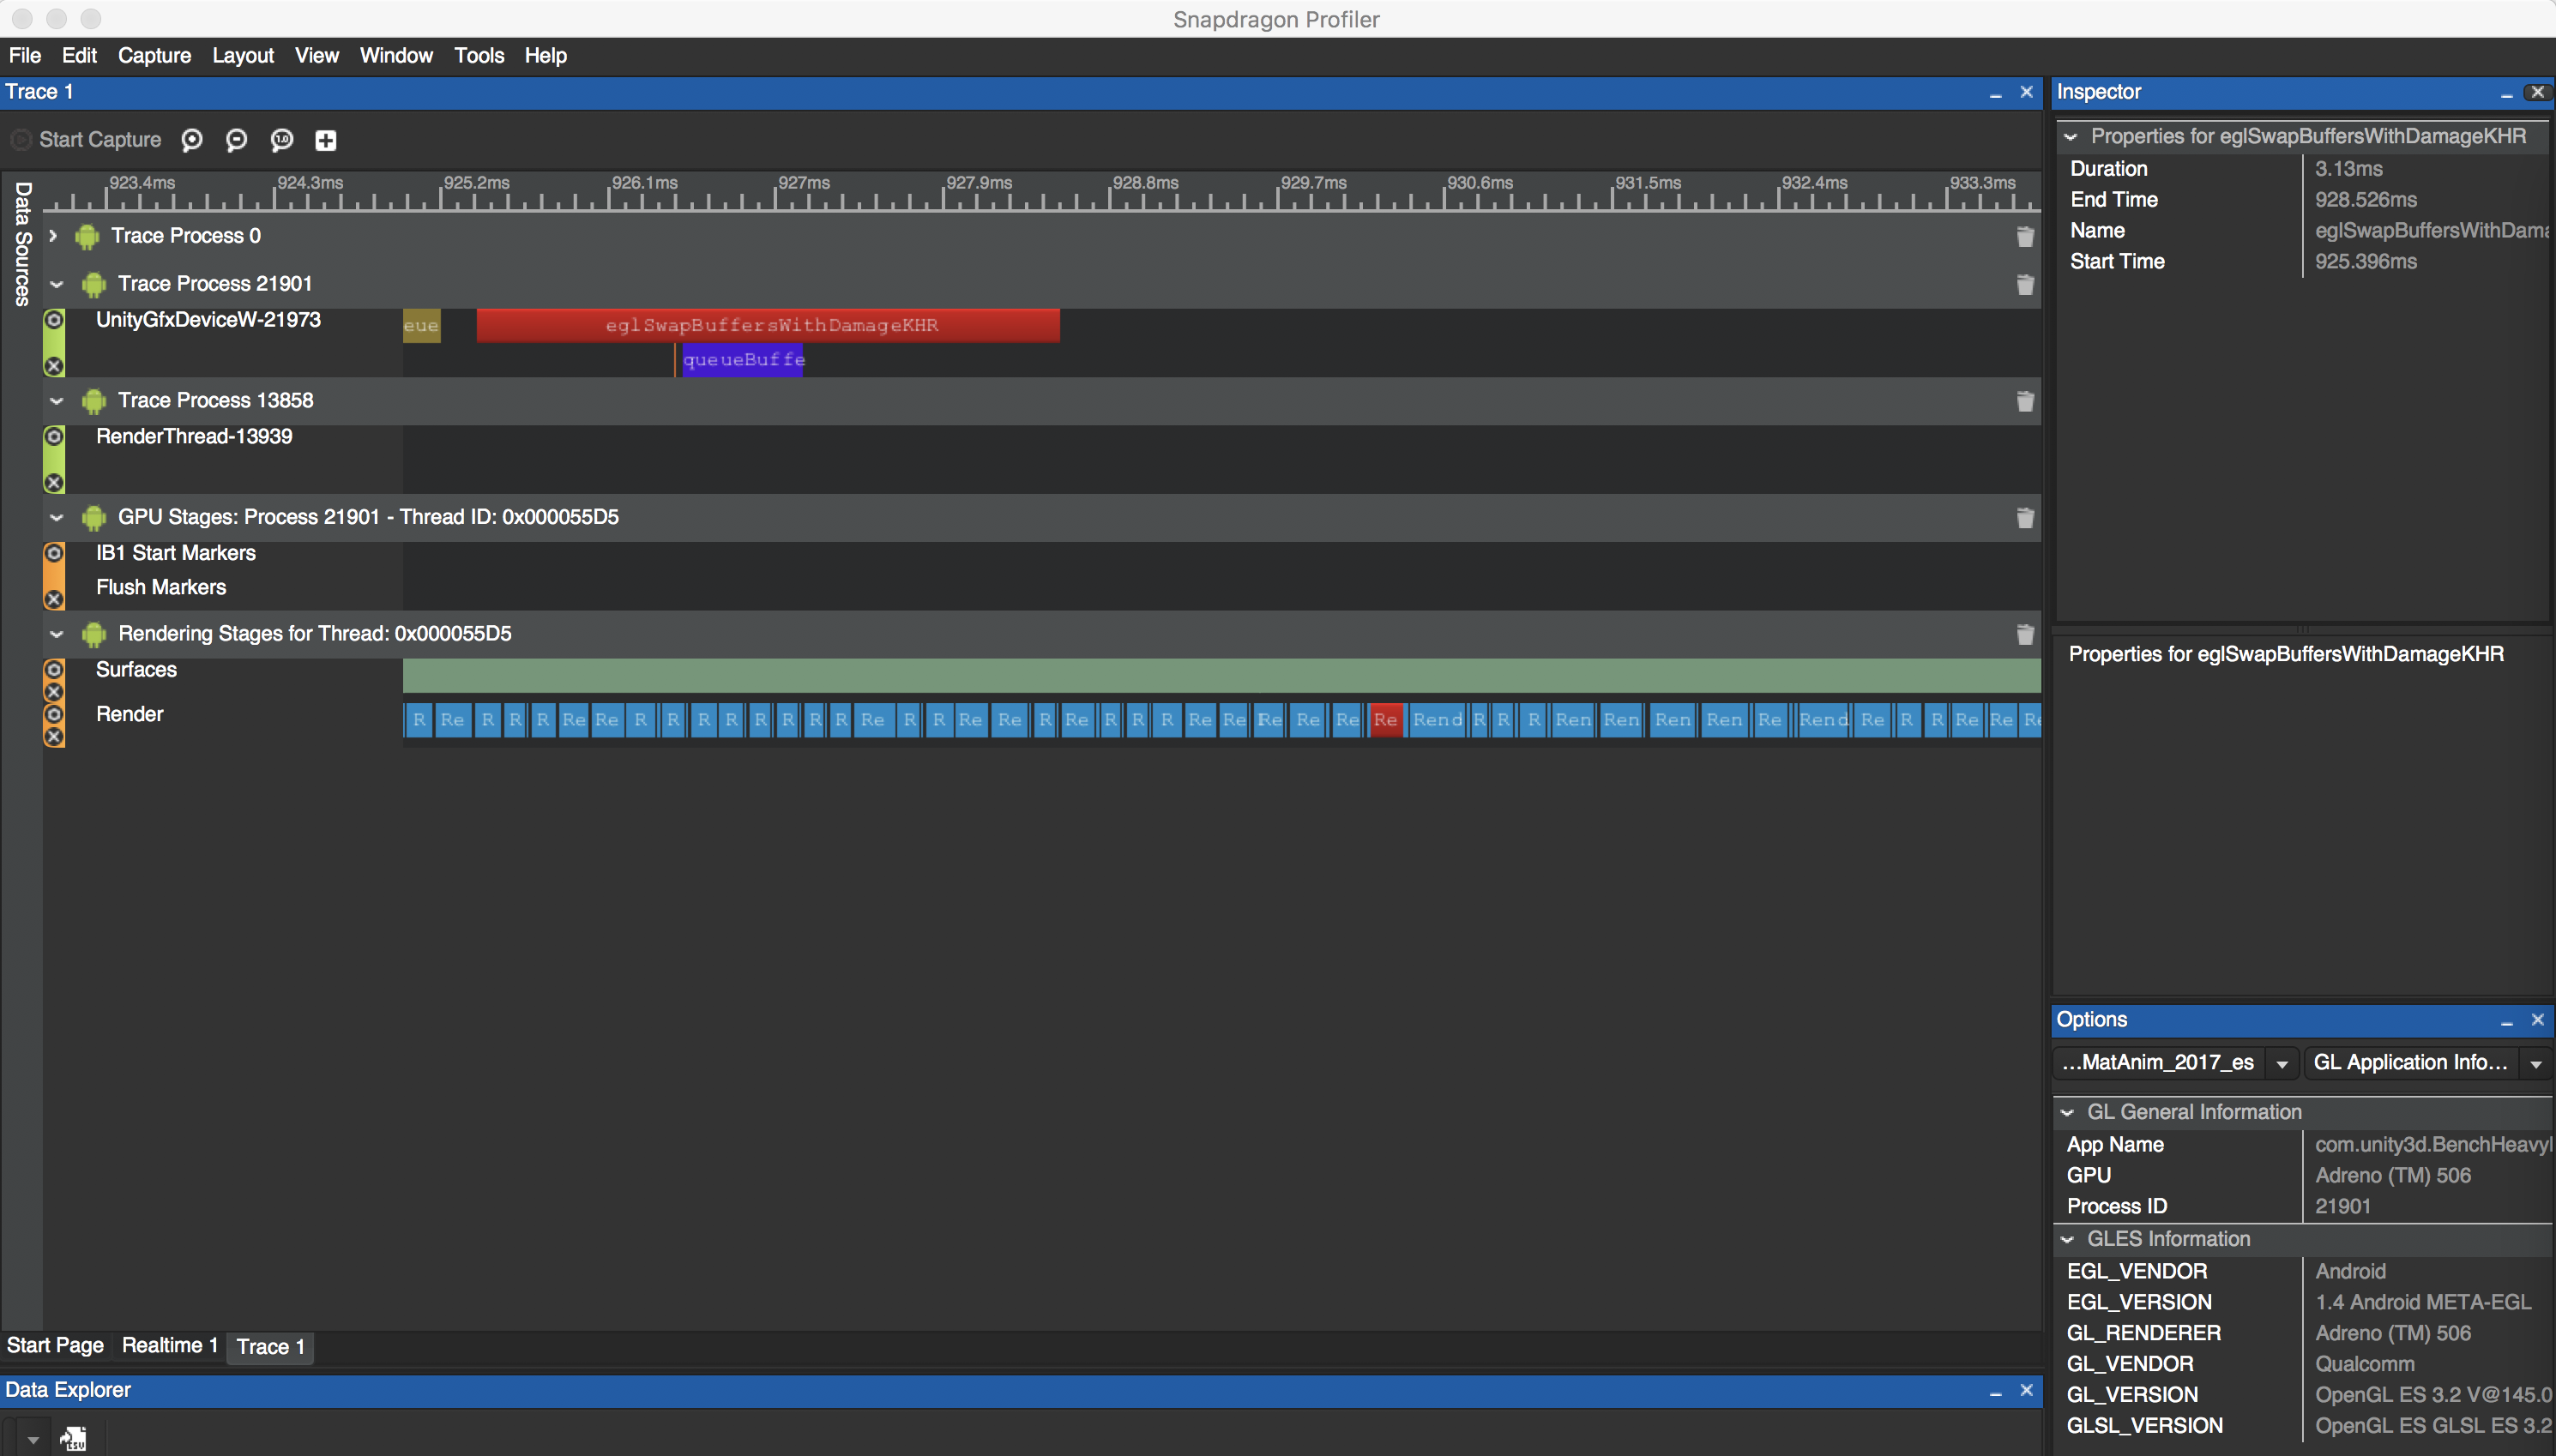
Task: Click the export CSV icon in Data Explorer
Action: (x=74, y=1439)
